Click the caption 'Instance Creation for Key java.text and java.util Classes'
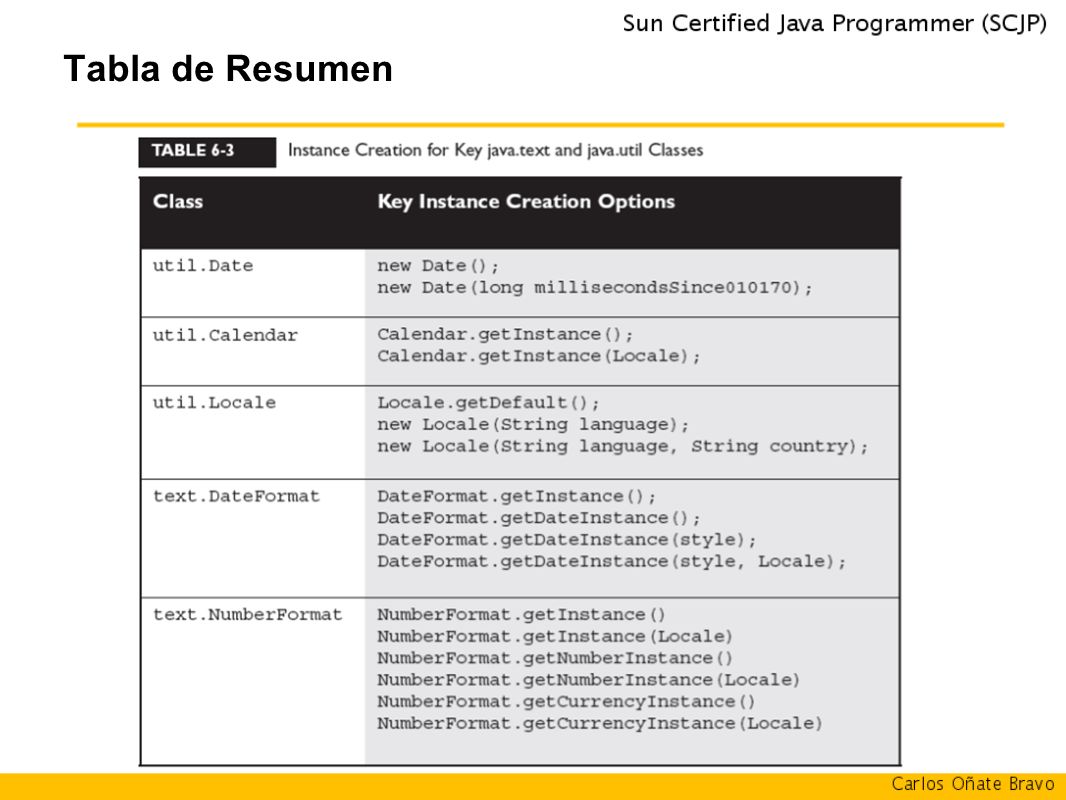The image size is (1066, 800). [x=496, y=150]
